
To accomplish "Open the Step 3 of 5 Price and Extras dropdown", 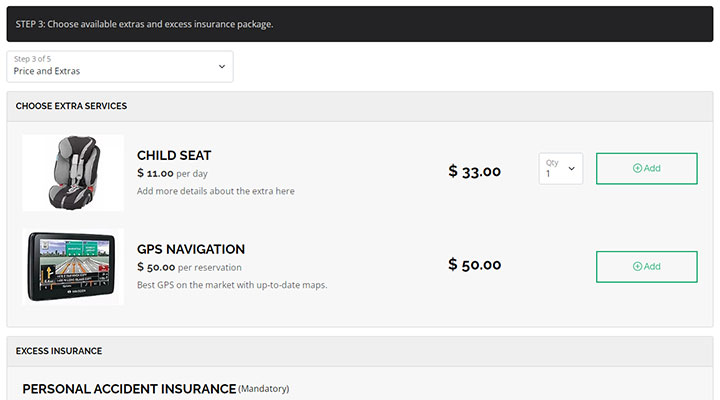I will pos(120,67).
